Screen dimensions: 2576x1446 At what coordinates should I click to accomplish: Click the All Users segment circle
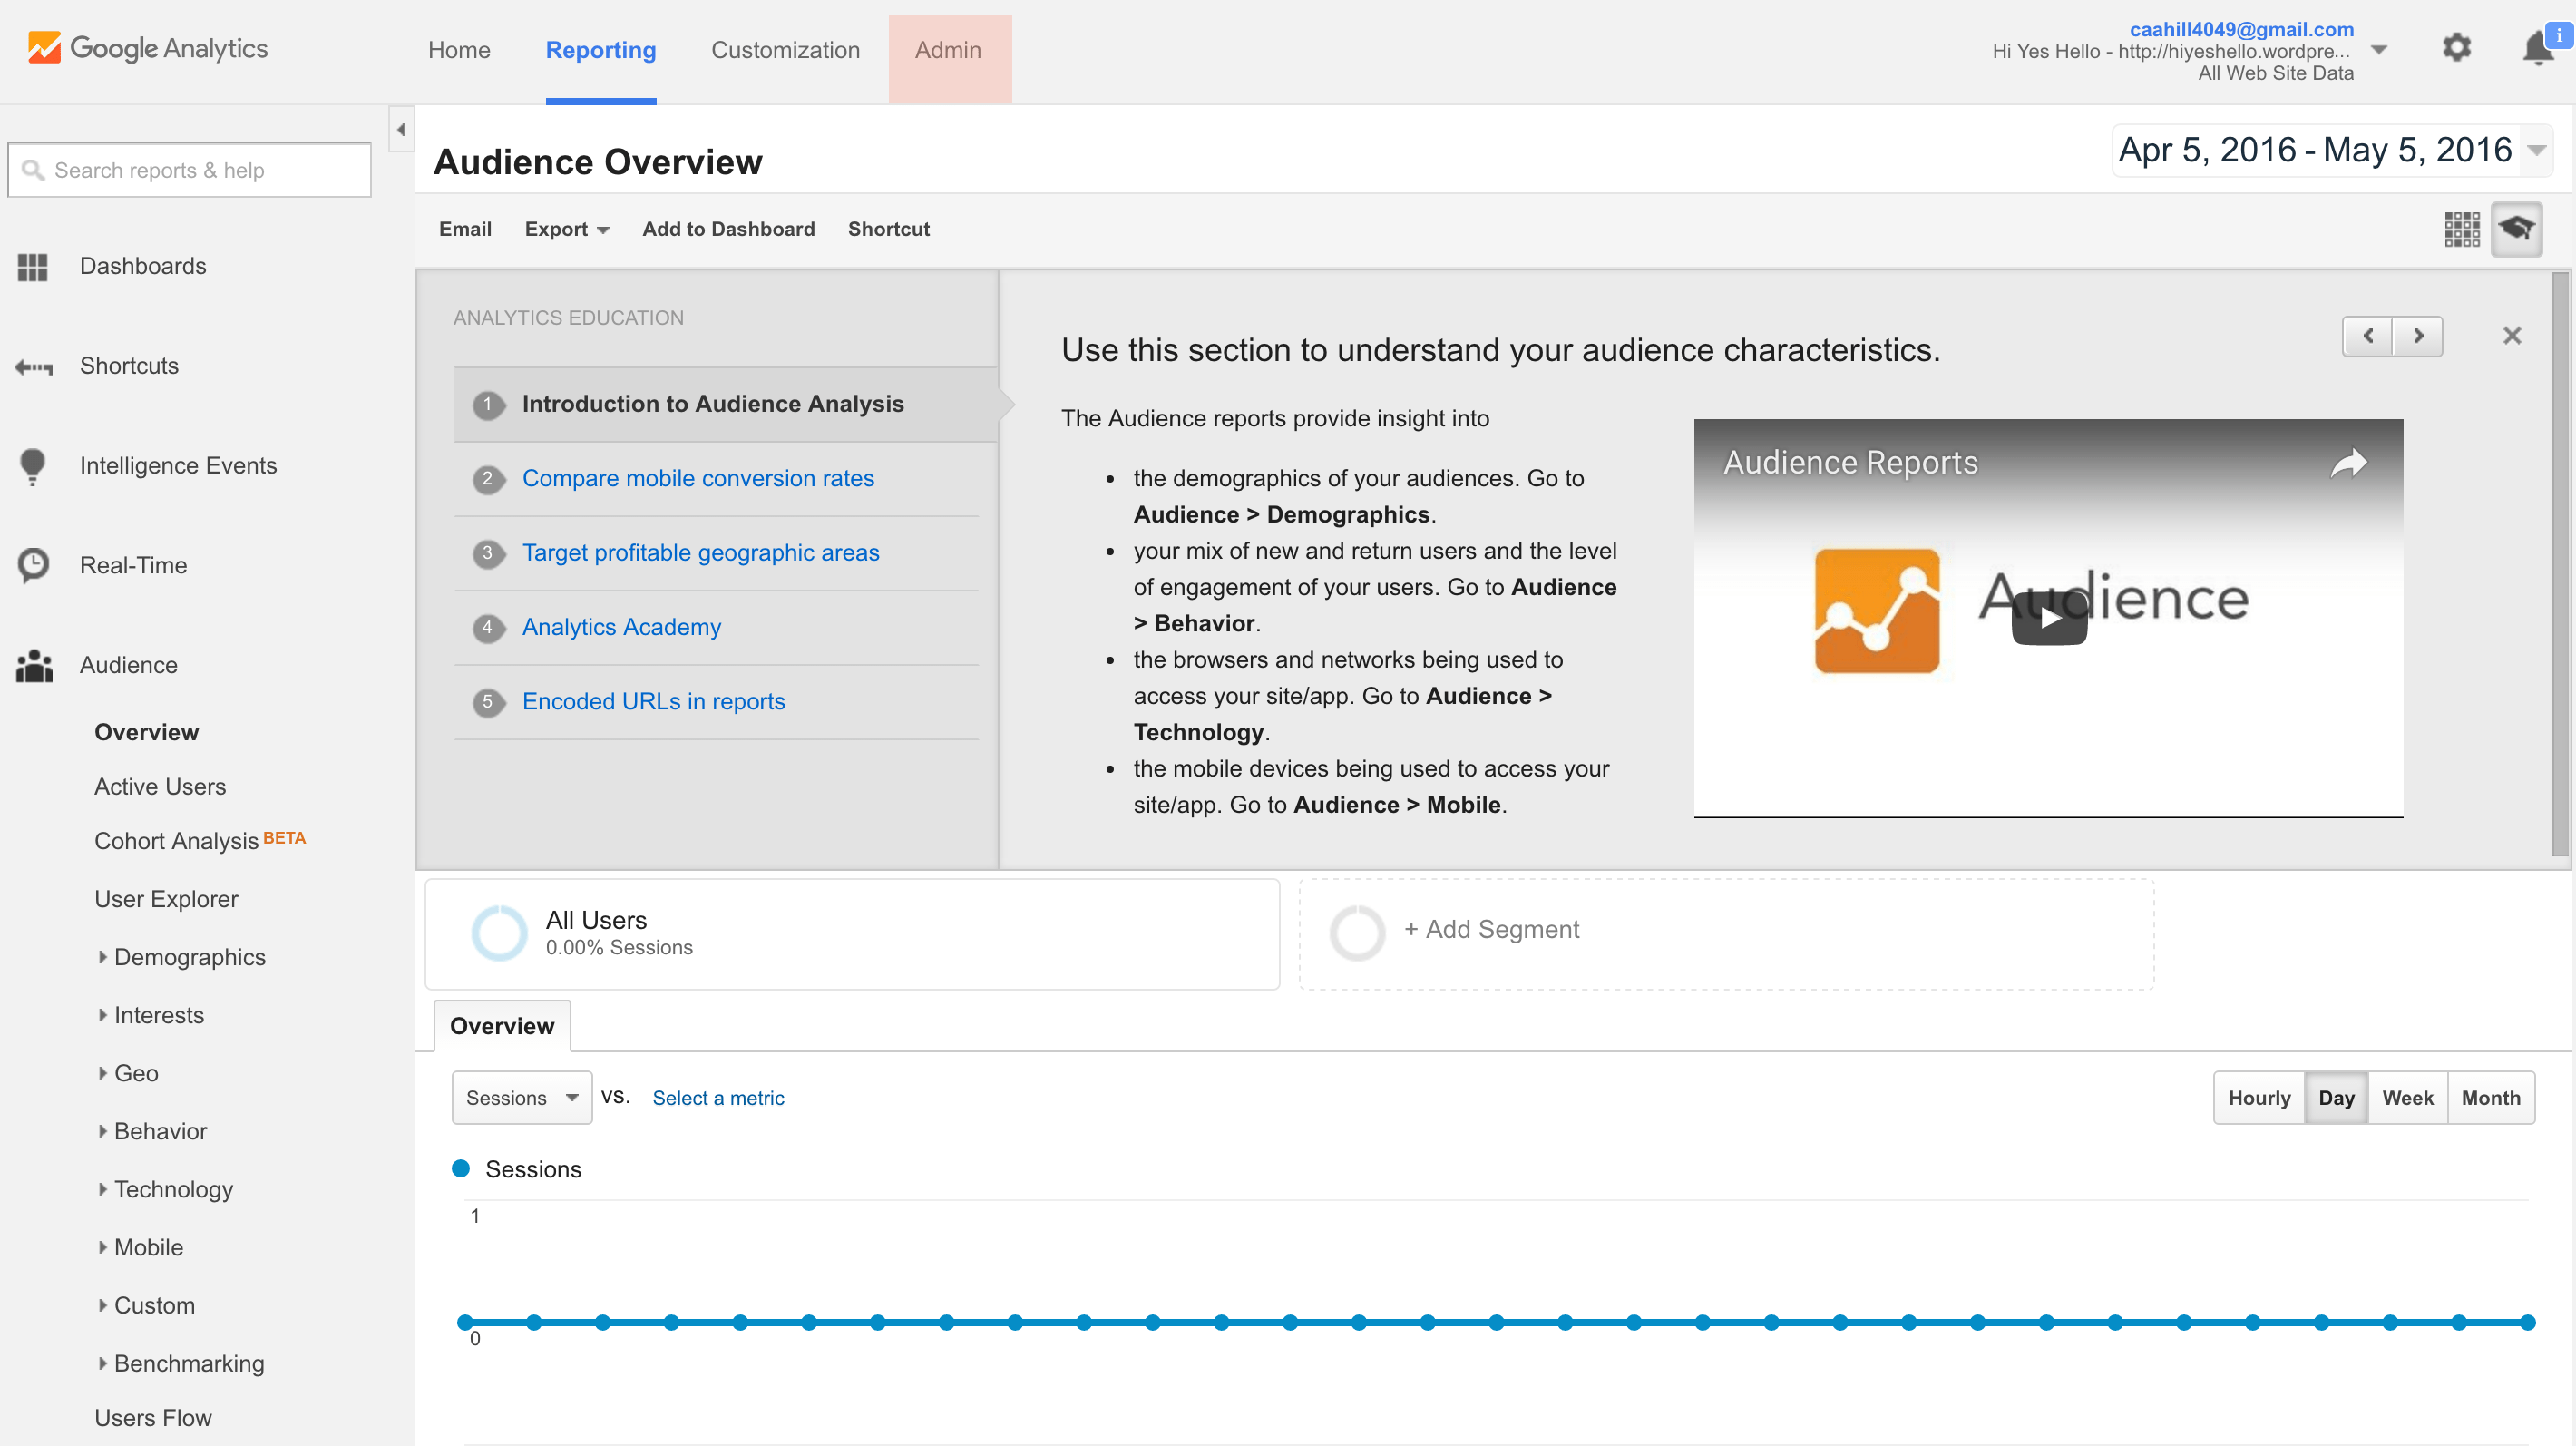pyautogui.click(x=499, y=933)
